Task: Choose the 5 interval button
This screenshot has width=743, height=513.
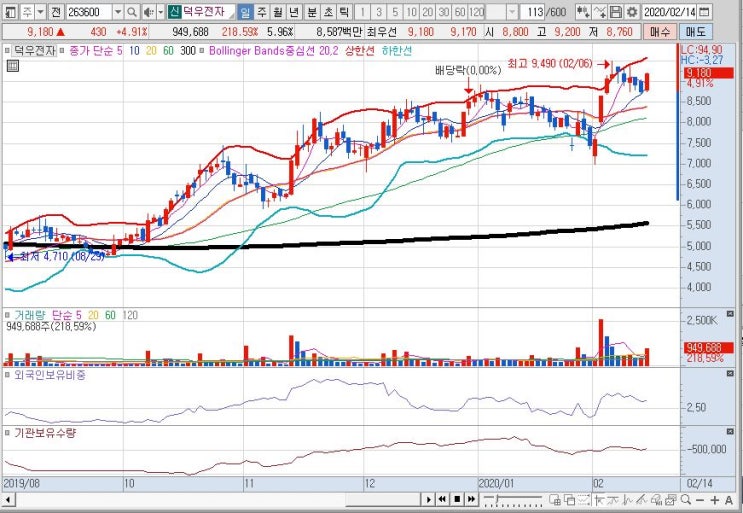Action: point(395,11)
